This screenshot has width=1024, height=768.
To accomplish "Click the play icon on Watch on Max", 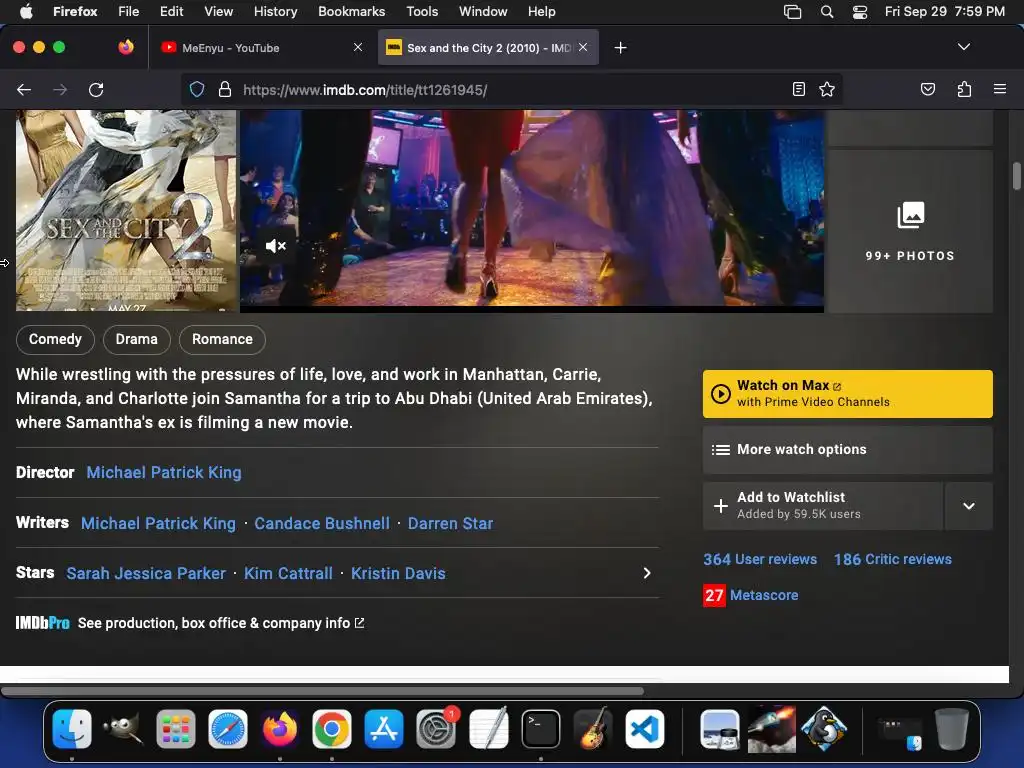I will coord(720,394).
